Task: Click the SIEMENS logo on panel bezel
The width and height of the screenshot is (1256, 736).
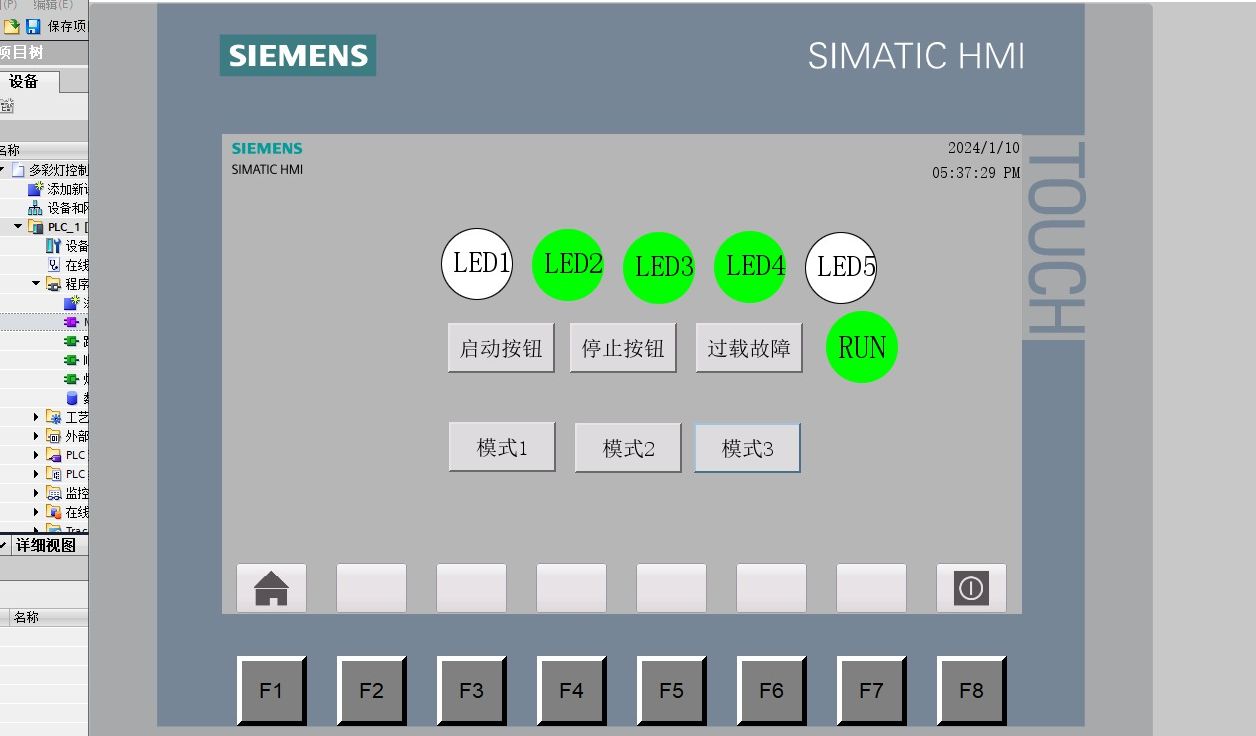Action: point(298,55)
